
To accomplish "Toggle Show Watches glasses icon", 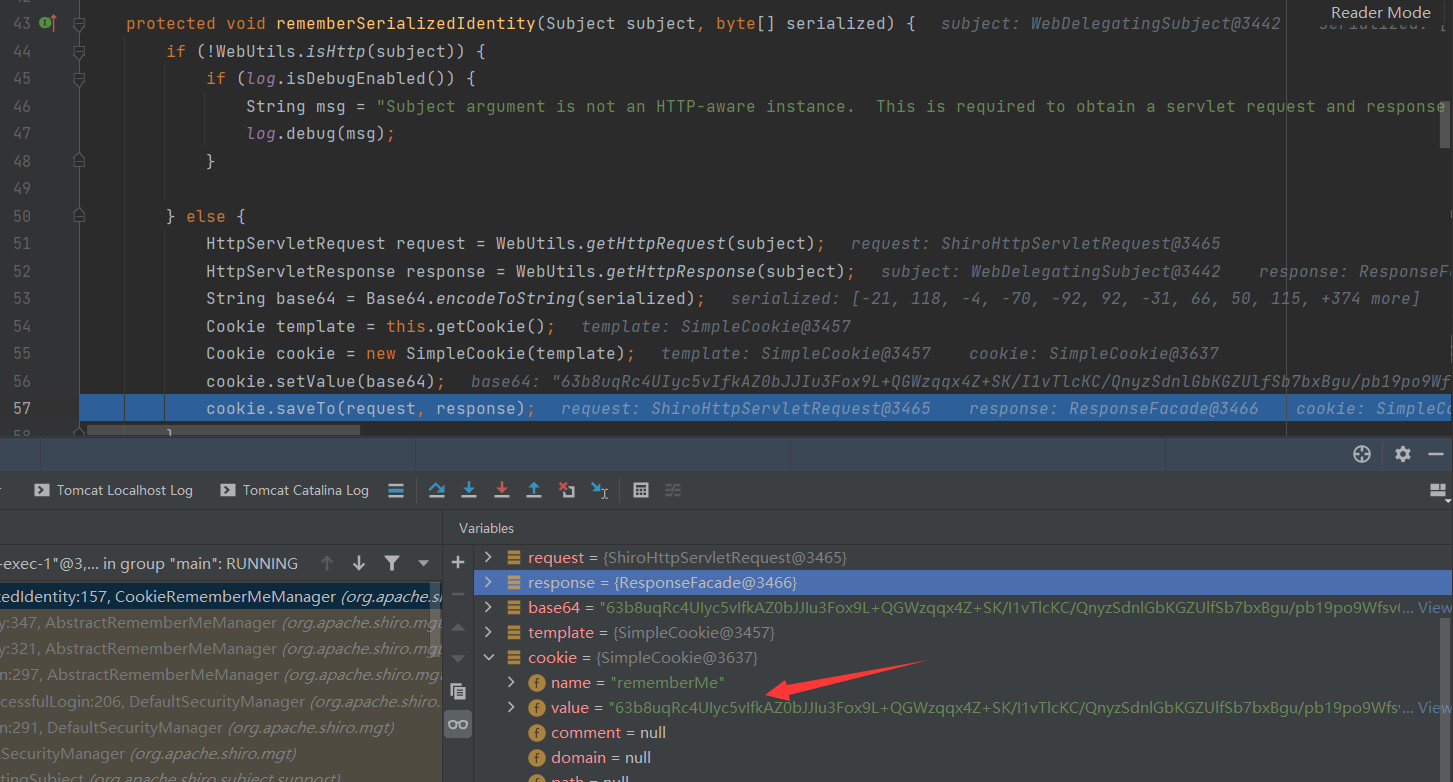I will coord(458,724).
